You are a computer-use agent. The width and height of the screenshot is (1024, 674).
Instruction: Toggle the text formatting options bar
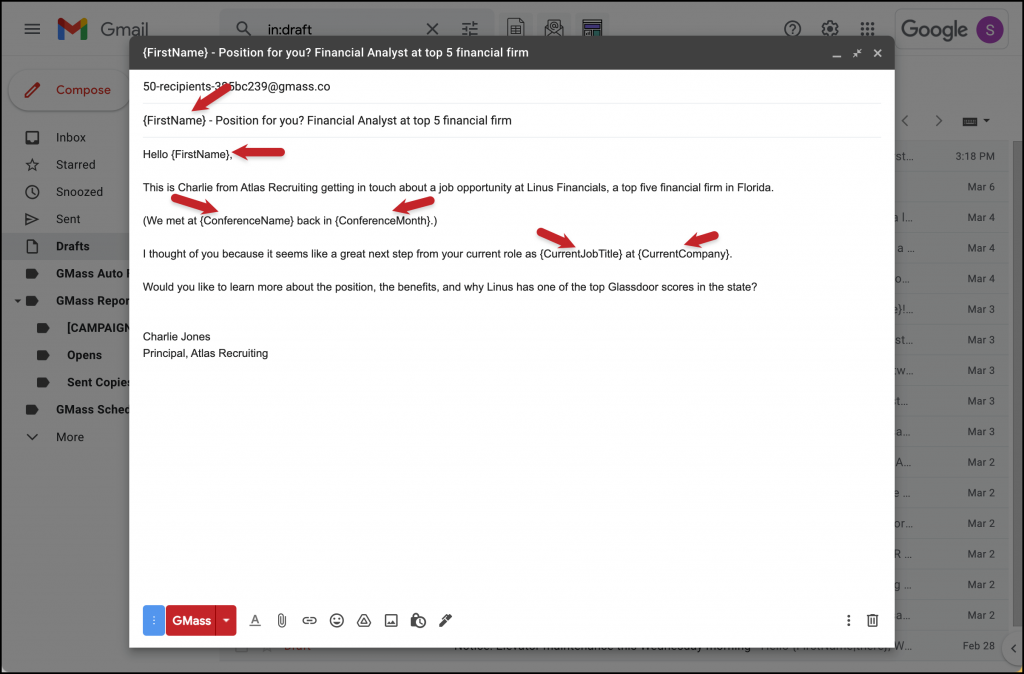click(255, 620)
